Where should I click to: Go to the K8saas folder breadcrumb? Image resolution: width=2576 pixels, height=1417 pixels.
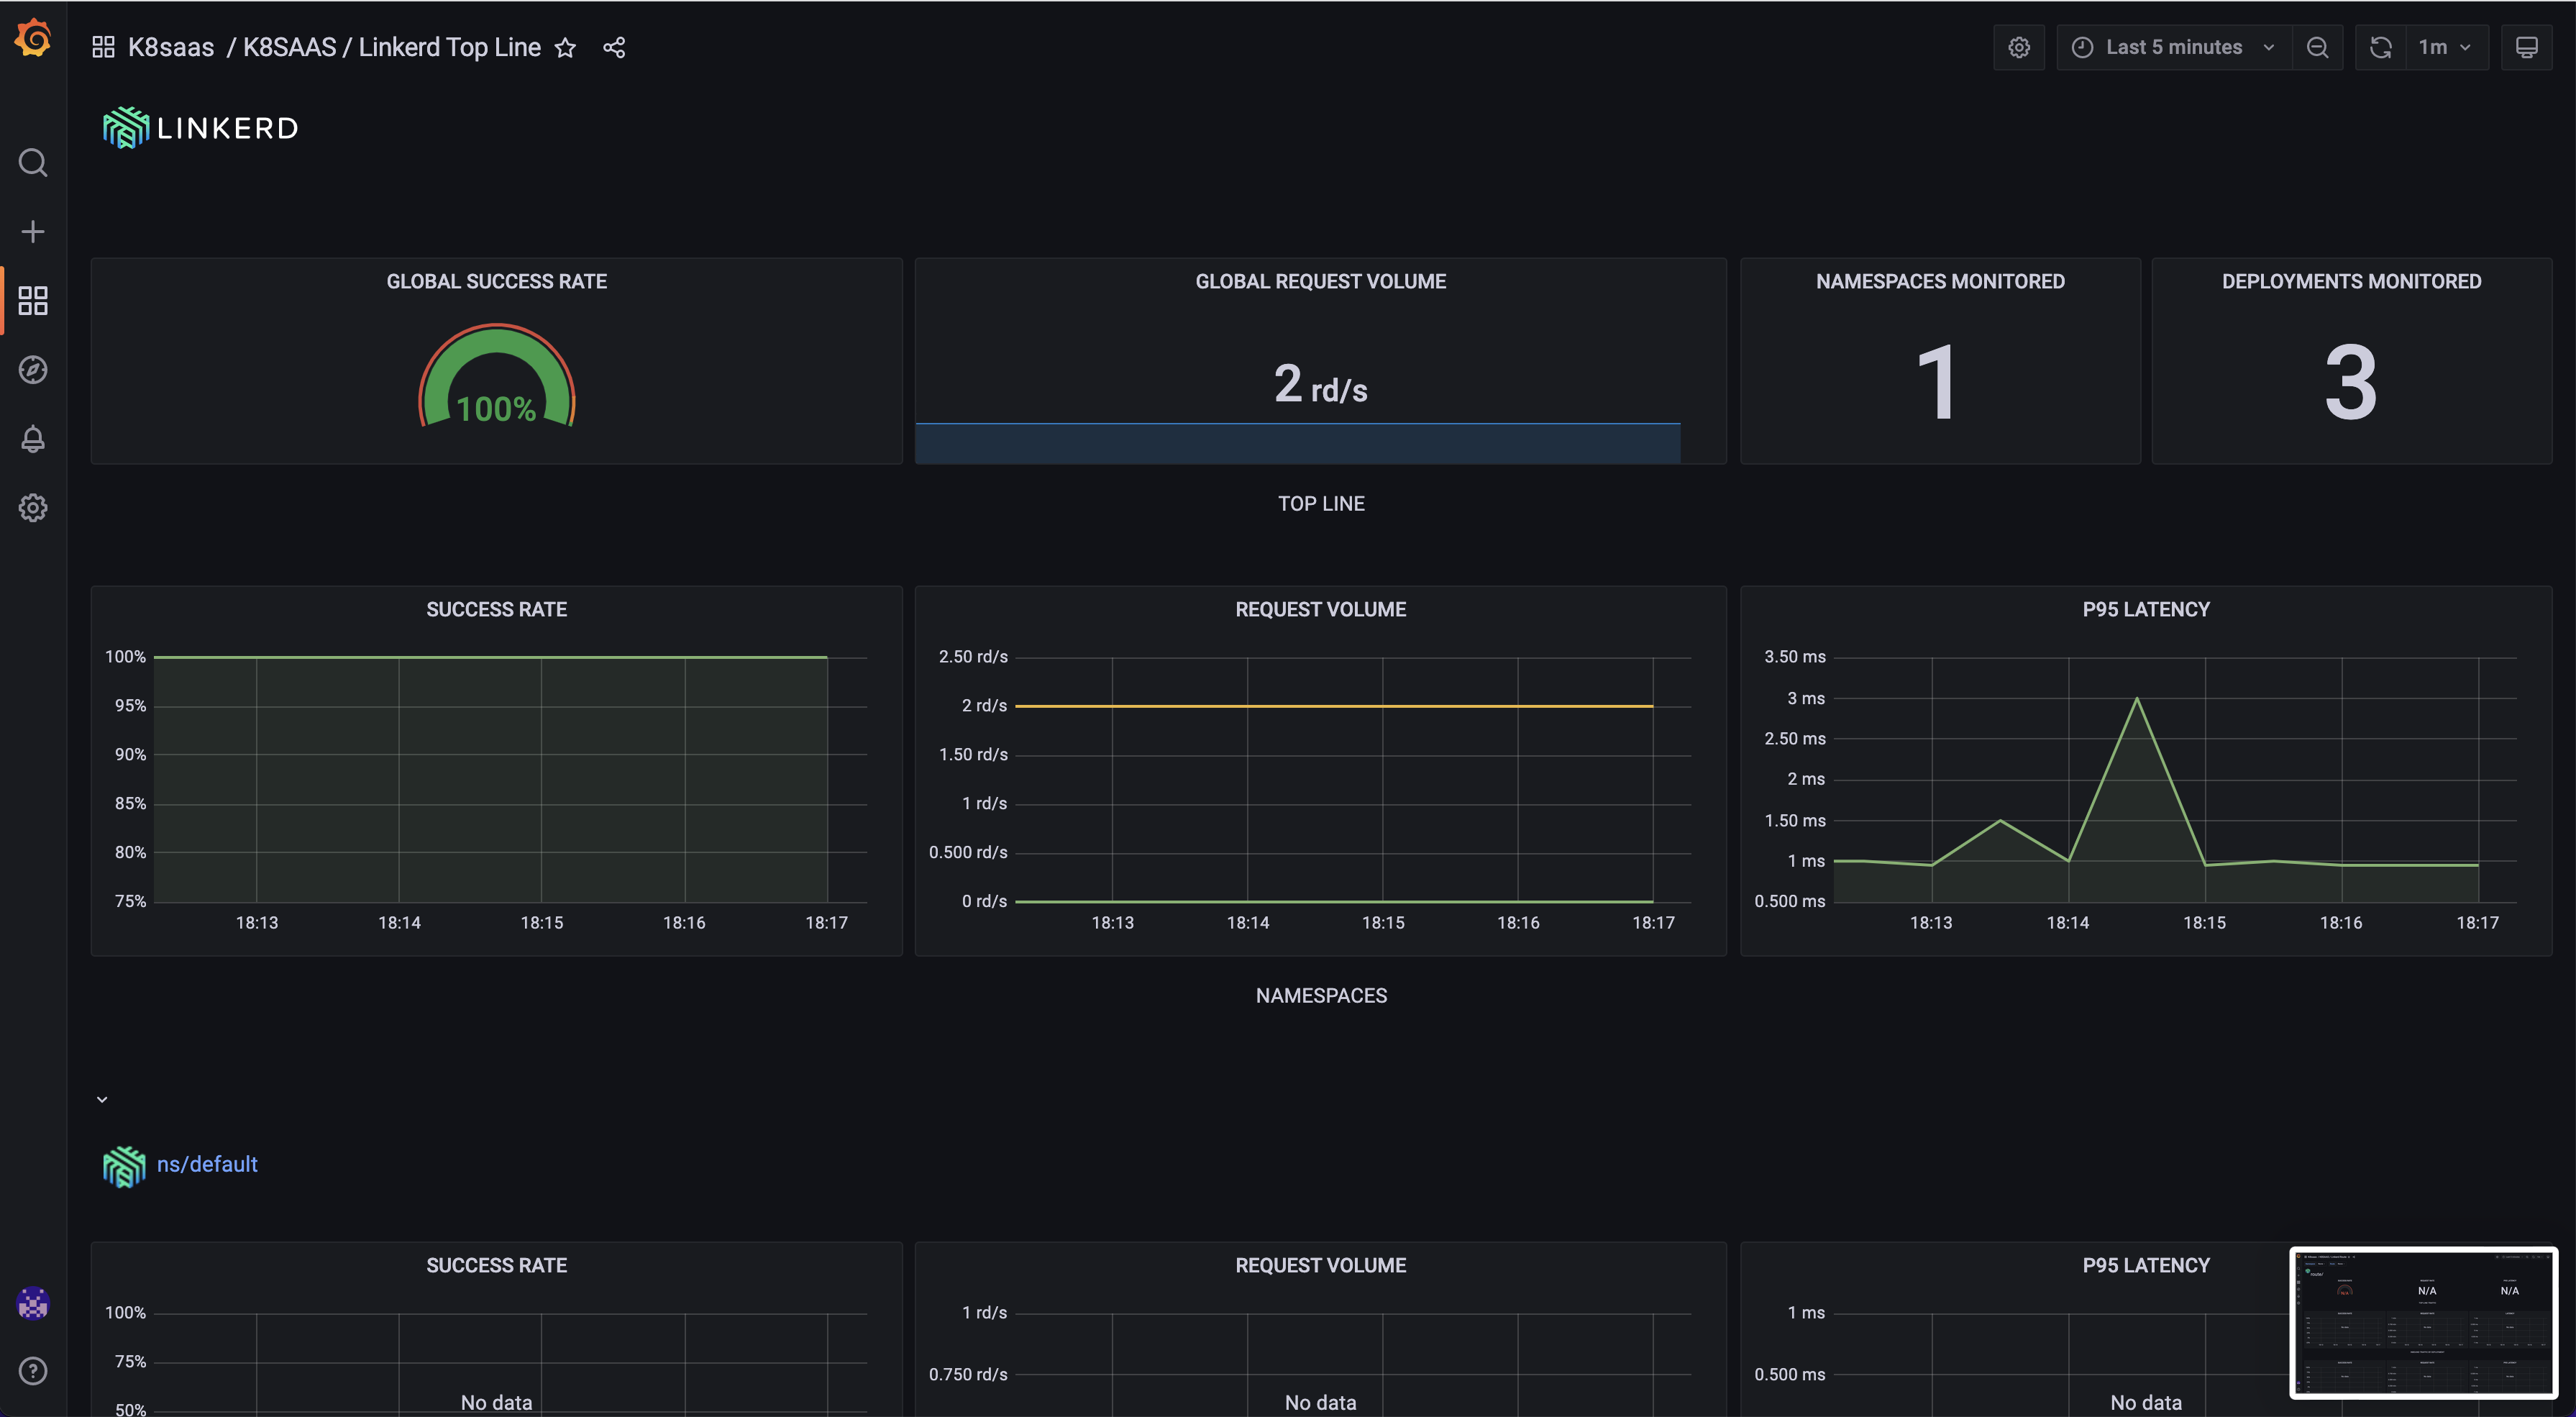(x=171, y=47)
